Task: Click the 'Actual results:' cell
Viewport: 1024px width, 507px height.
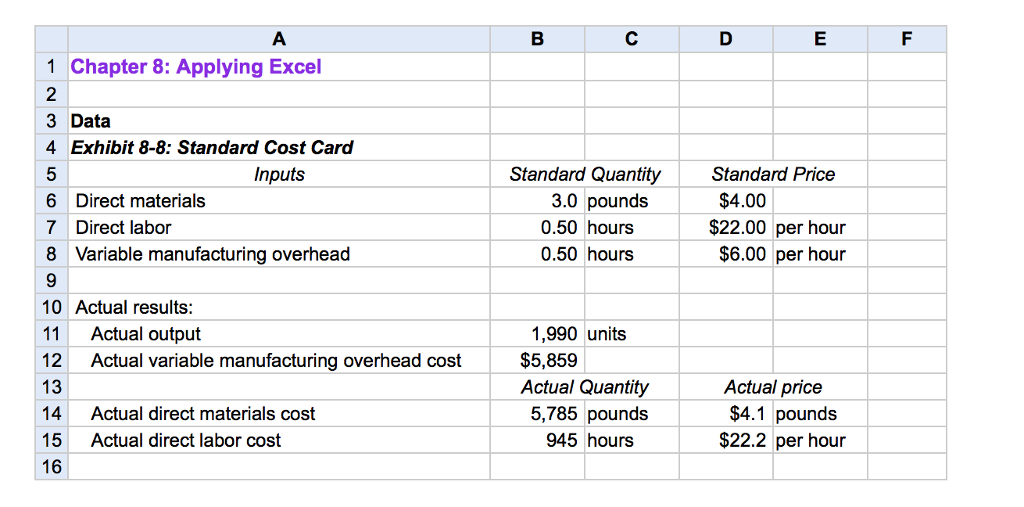Action: 279,307
